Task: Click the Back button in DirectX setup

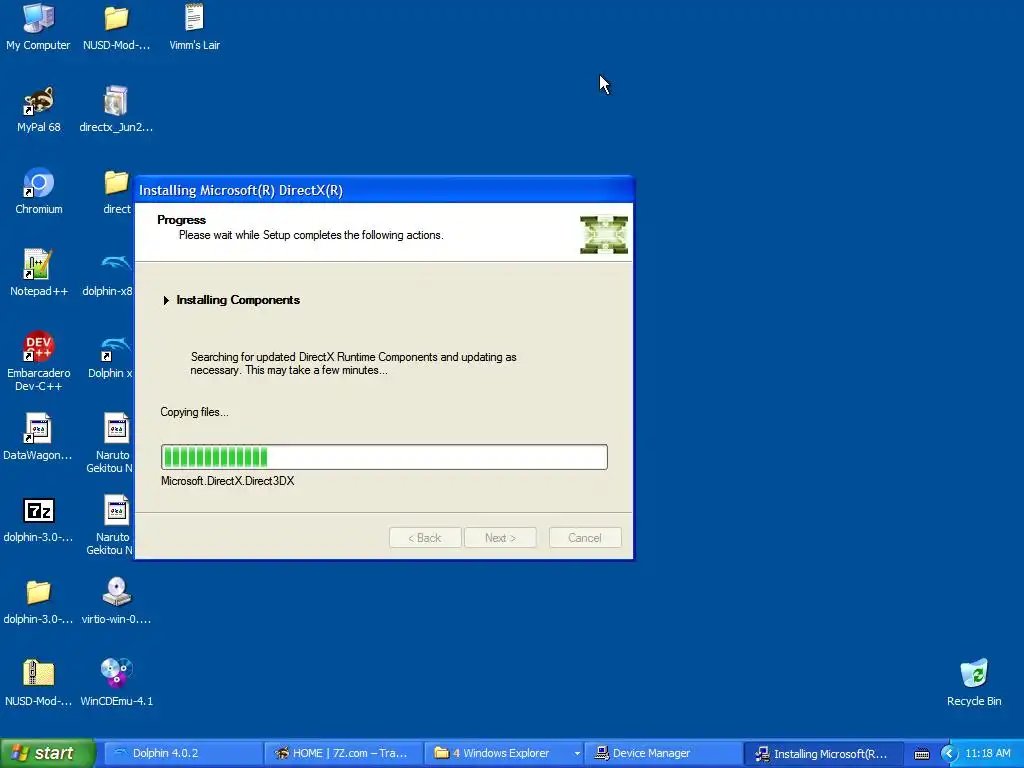Action: coord(425,537)
